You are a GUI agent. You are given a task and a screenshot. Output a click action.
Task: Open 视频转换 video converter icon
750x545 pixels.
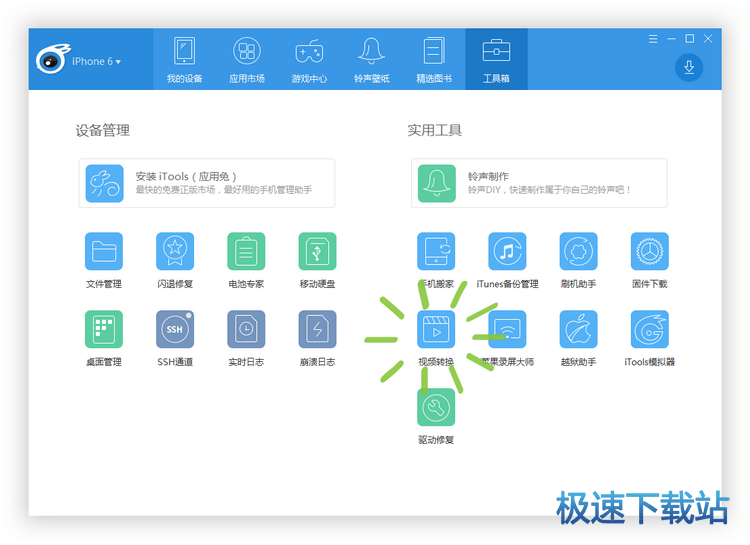pyautogui.click(x=436, y=329)
